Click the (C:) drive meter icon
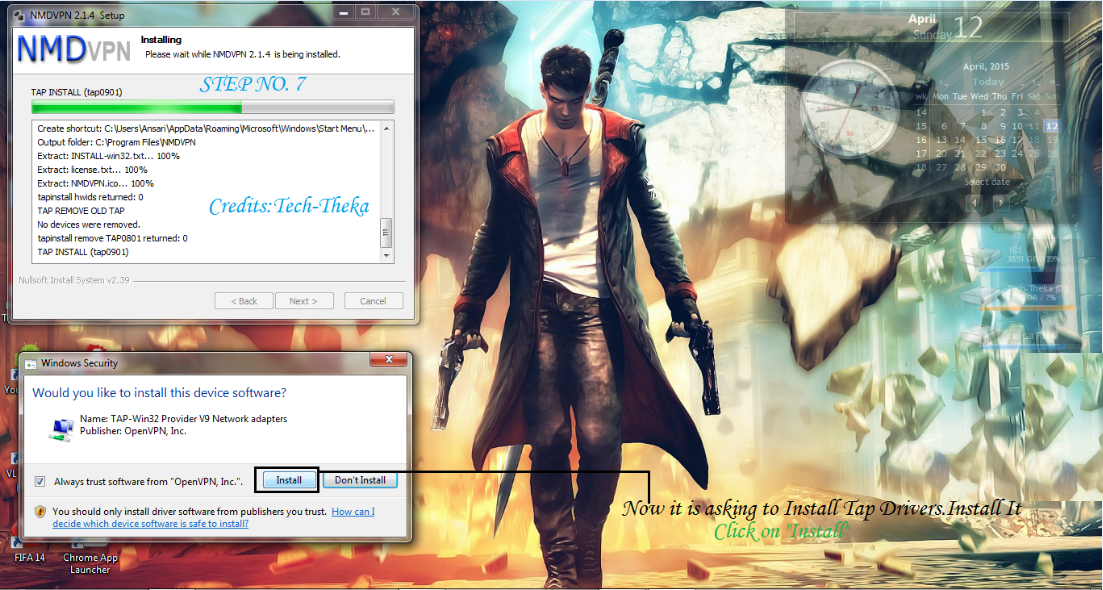The image size is (1103, 590). coord(983,257)
